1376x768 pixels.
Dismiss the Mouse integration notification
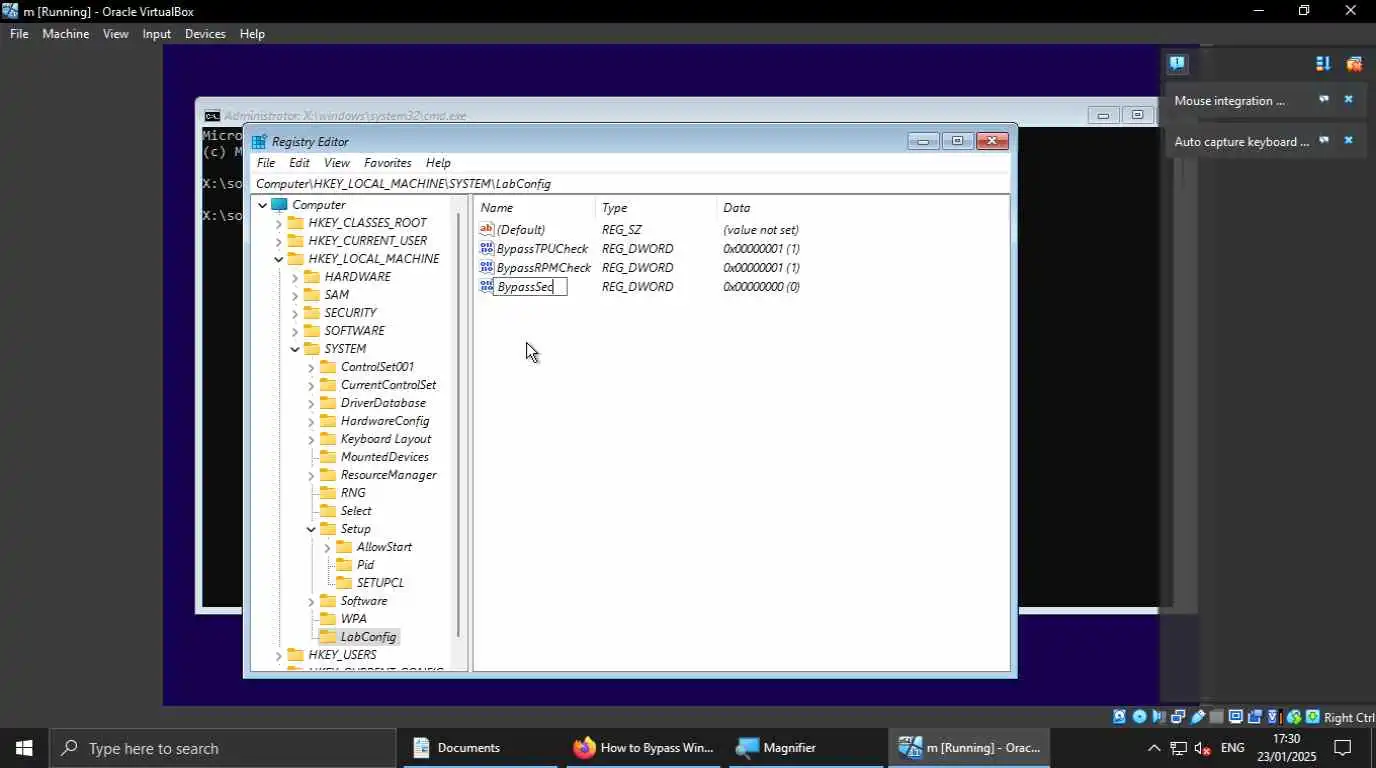[1348, 99]
